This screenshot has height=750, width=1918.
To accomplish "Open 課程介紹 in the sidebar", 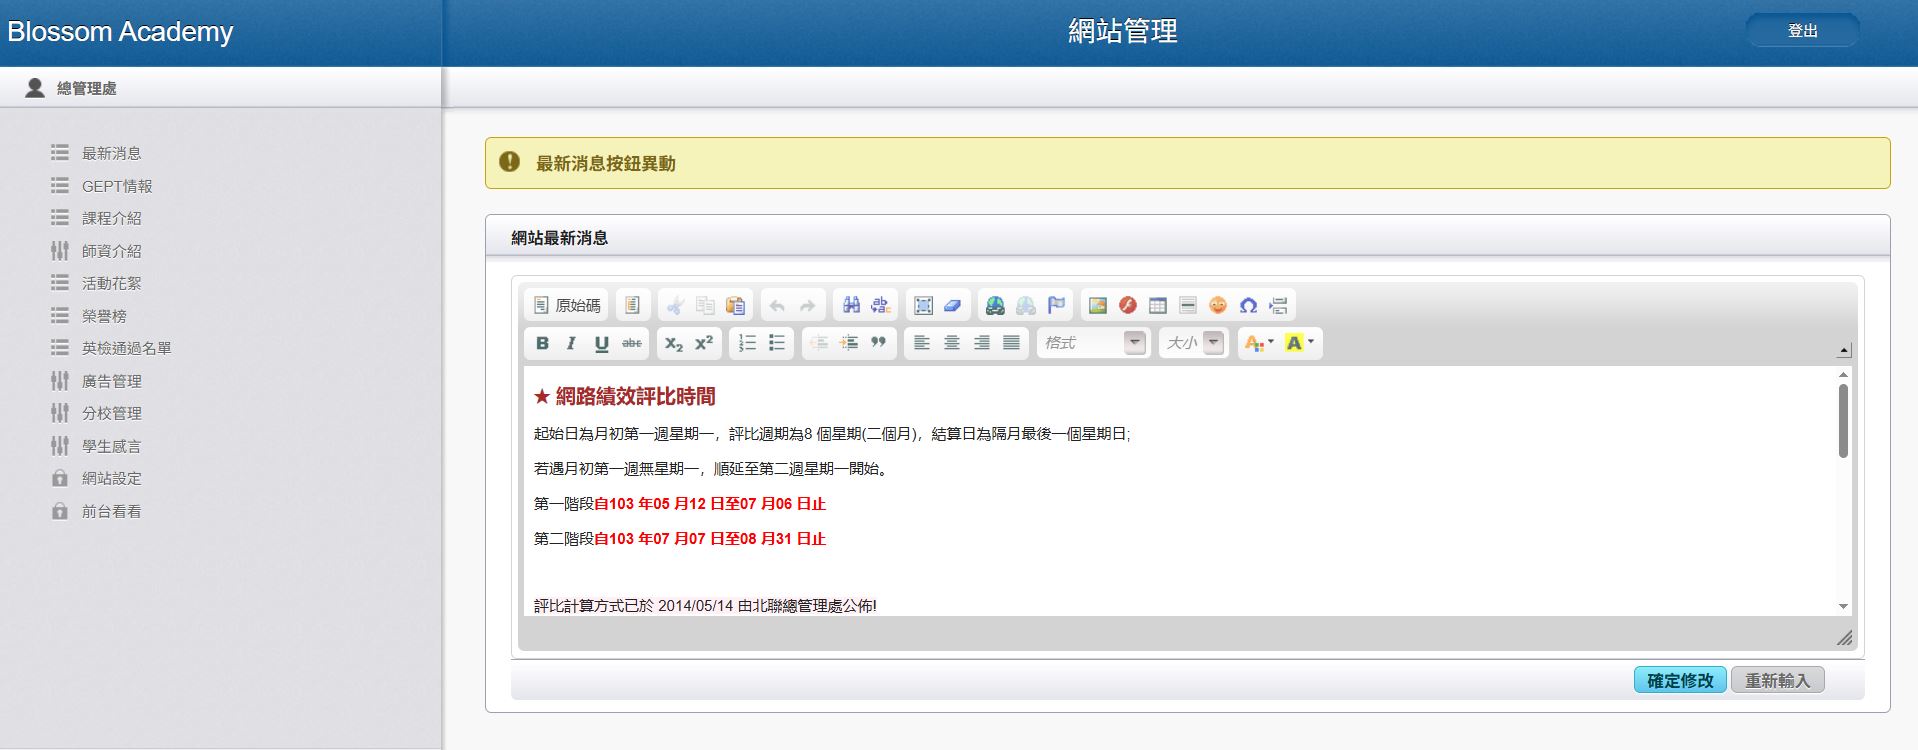I will pyautogui.click(x=111, y=218).
